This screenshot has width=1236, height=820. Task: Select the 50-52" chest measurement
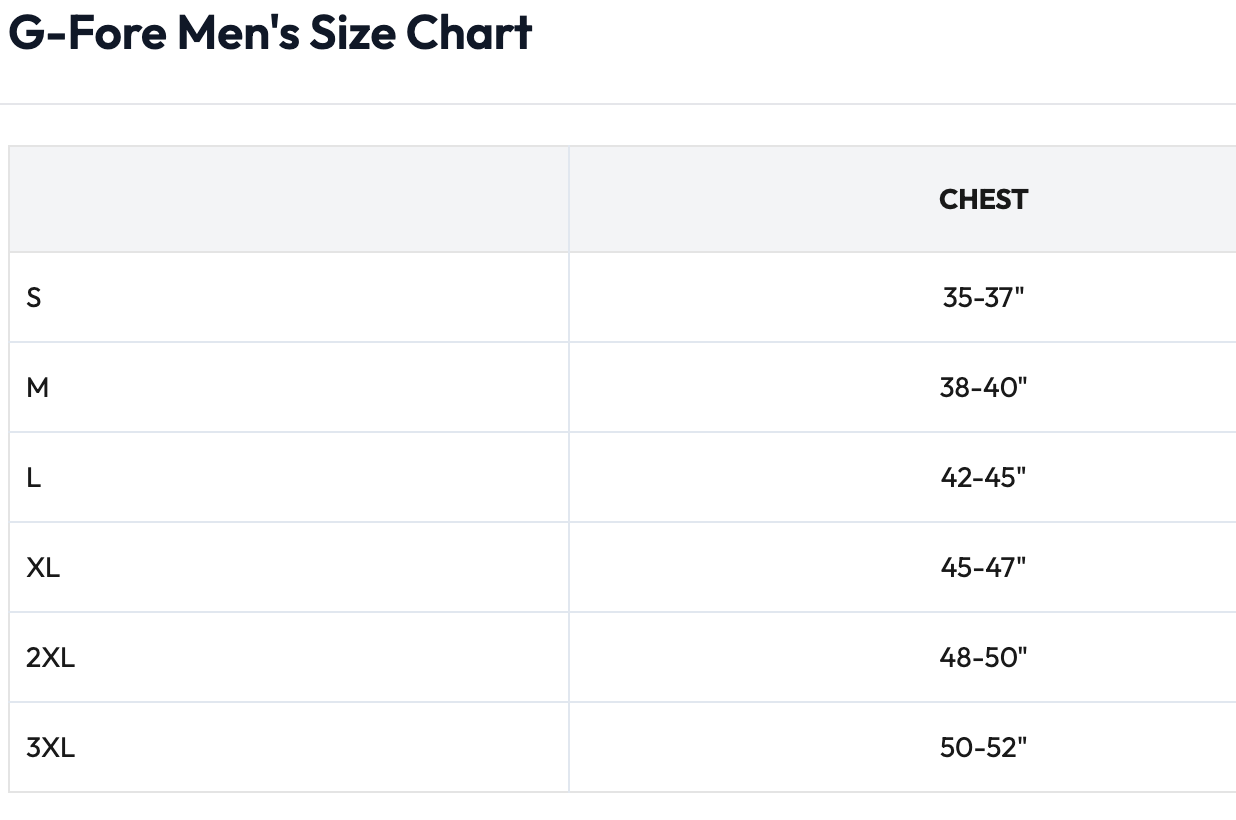click(983, 747)
